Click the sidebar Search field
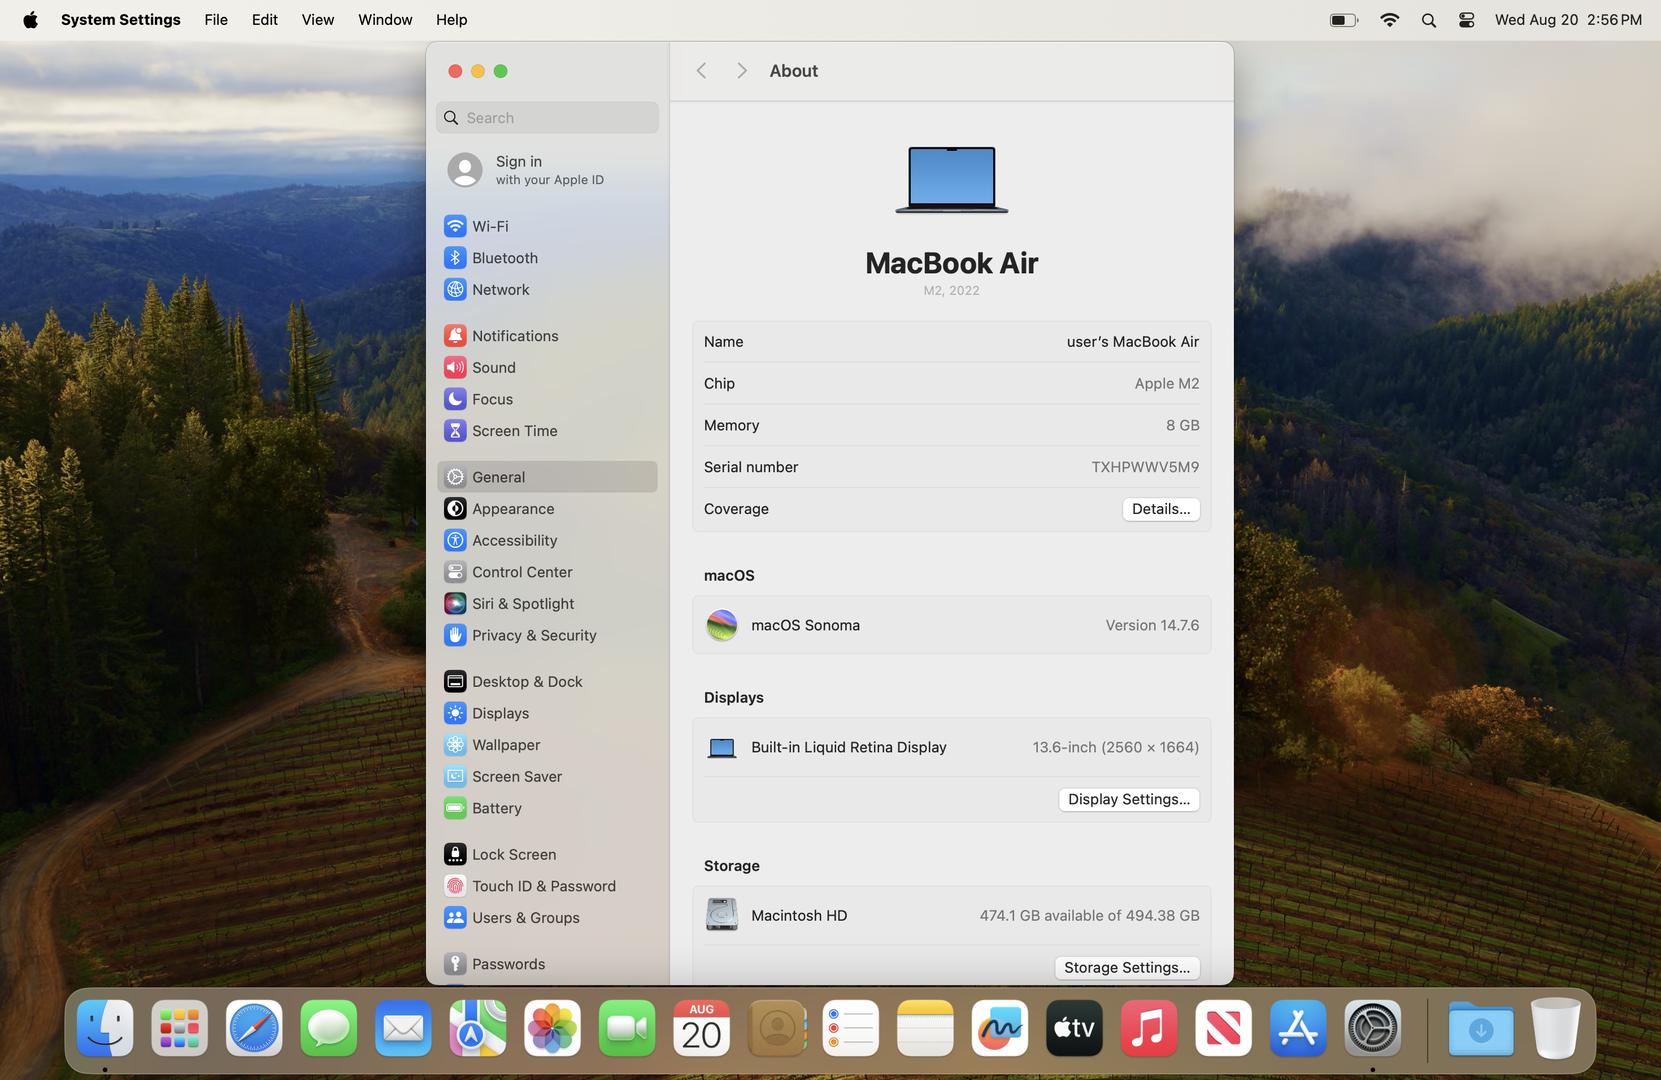Image resolution: width=1661 pixels, height=1080 pixels. tap(547, 118)
